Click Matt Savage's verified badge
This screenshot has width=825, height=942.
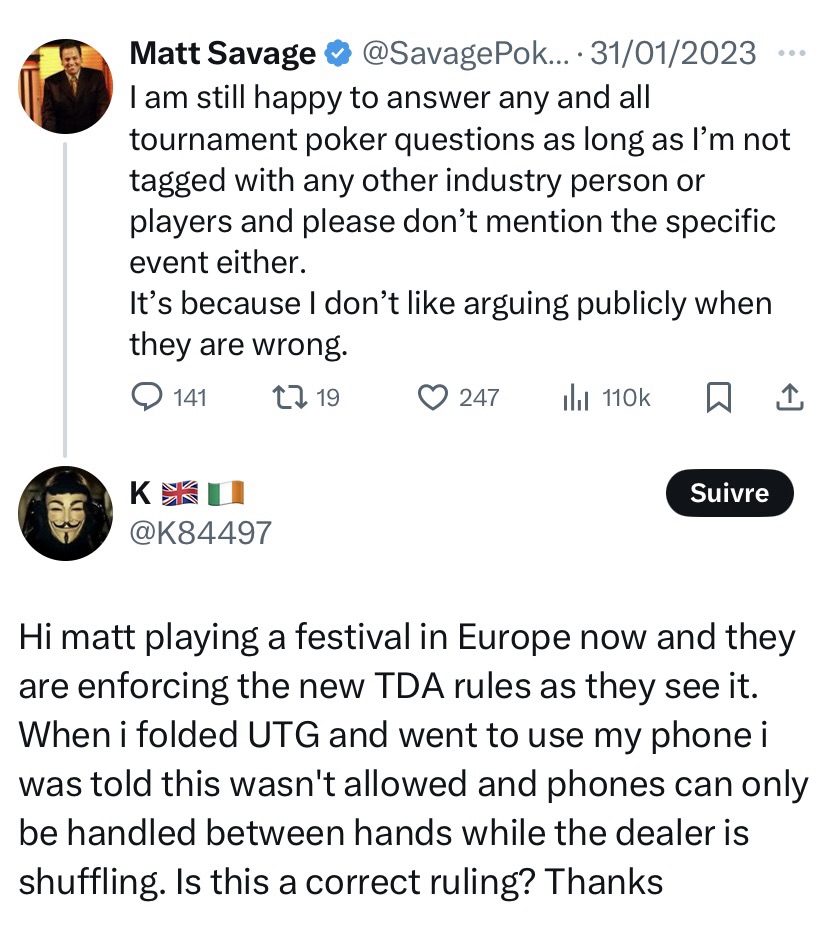point(339,53)
